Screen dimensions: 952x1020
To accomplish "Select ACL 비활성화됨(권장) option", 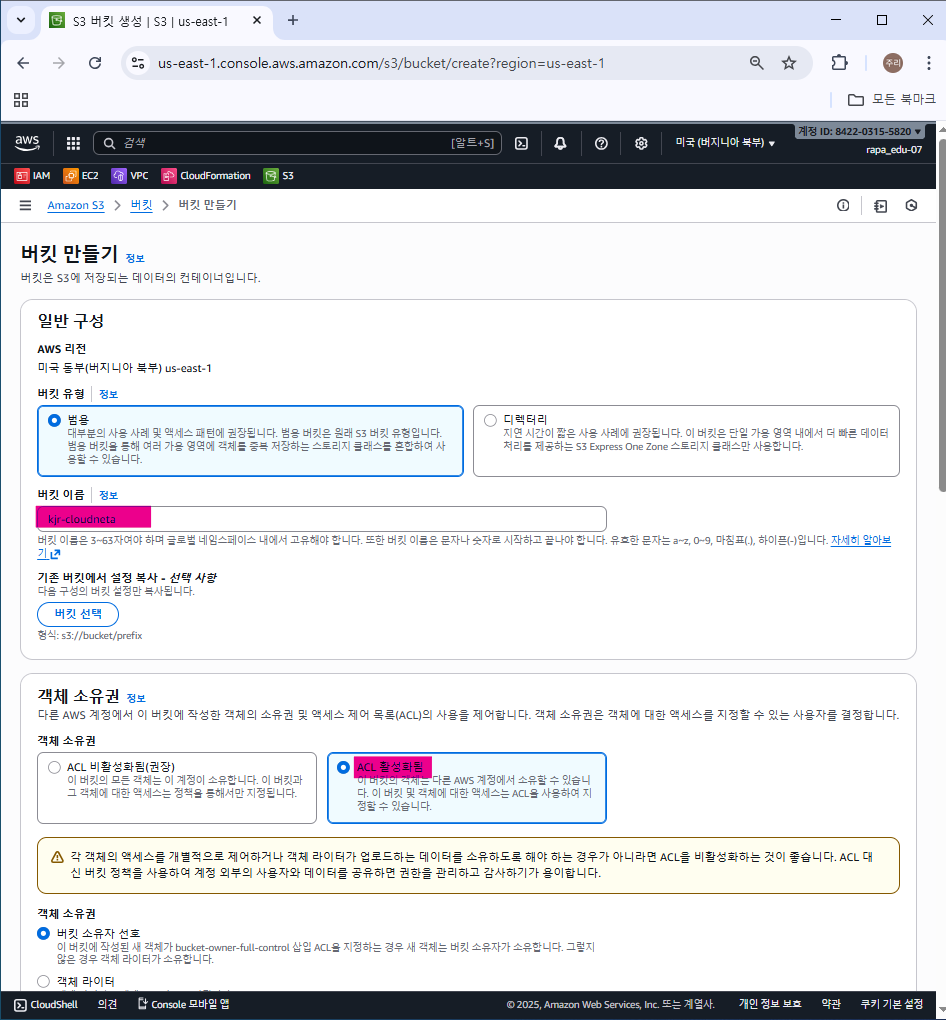I will click(55, 768).
